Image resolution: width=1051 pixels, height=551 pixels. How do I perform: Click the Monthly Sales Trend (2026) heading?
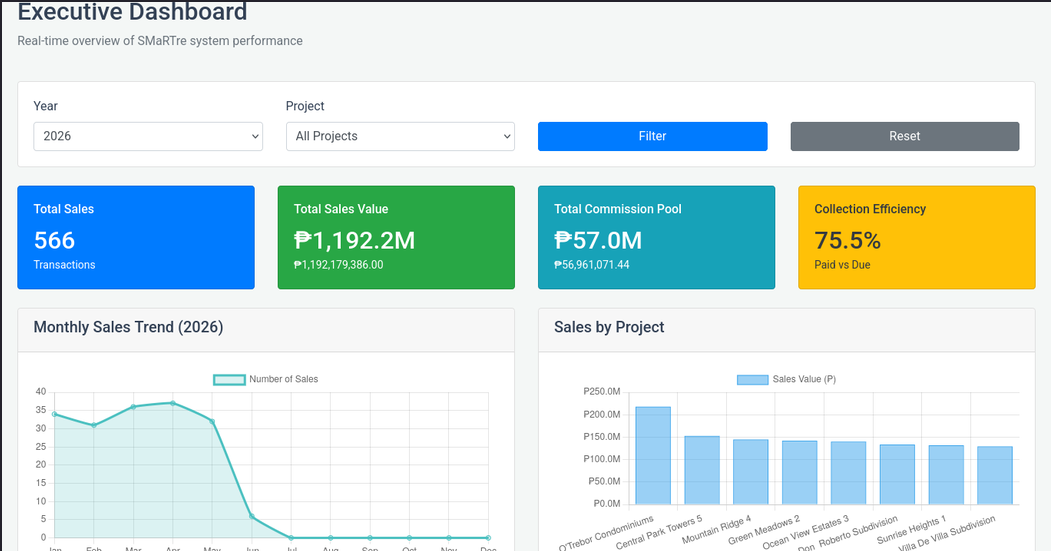pyautogui.click(x=128, y=327)
